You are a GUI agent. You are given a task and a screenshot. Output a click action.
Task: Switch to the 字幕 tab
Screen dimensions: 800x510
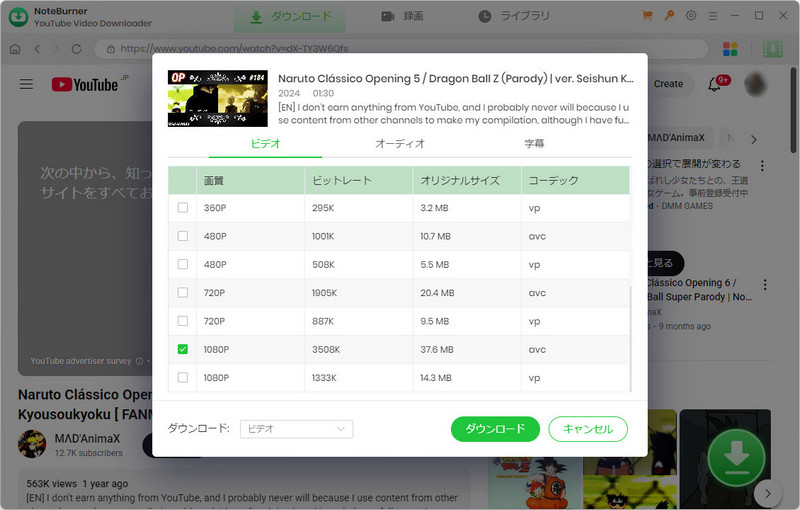534,144
